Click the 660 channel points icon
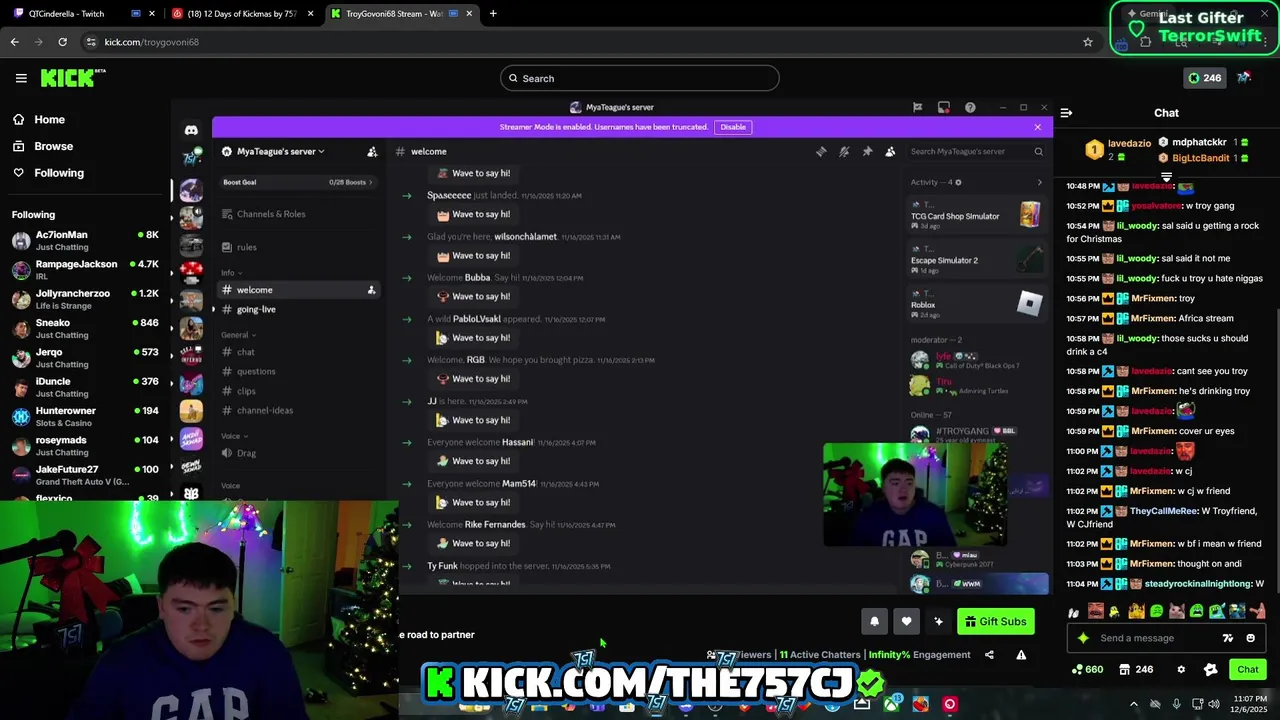The height and width of the screenshot is (720, 1280). (x=1087, y=670)
